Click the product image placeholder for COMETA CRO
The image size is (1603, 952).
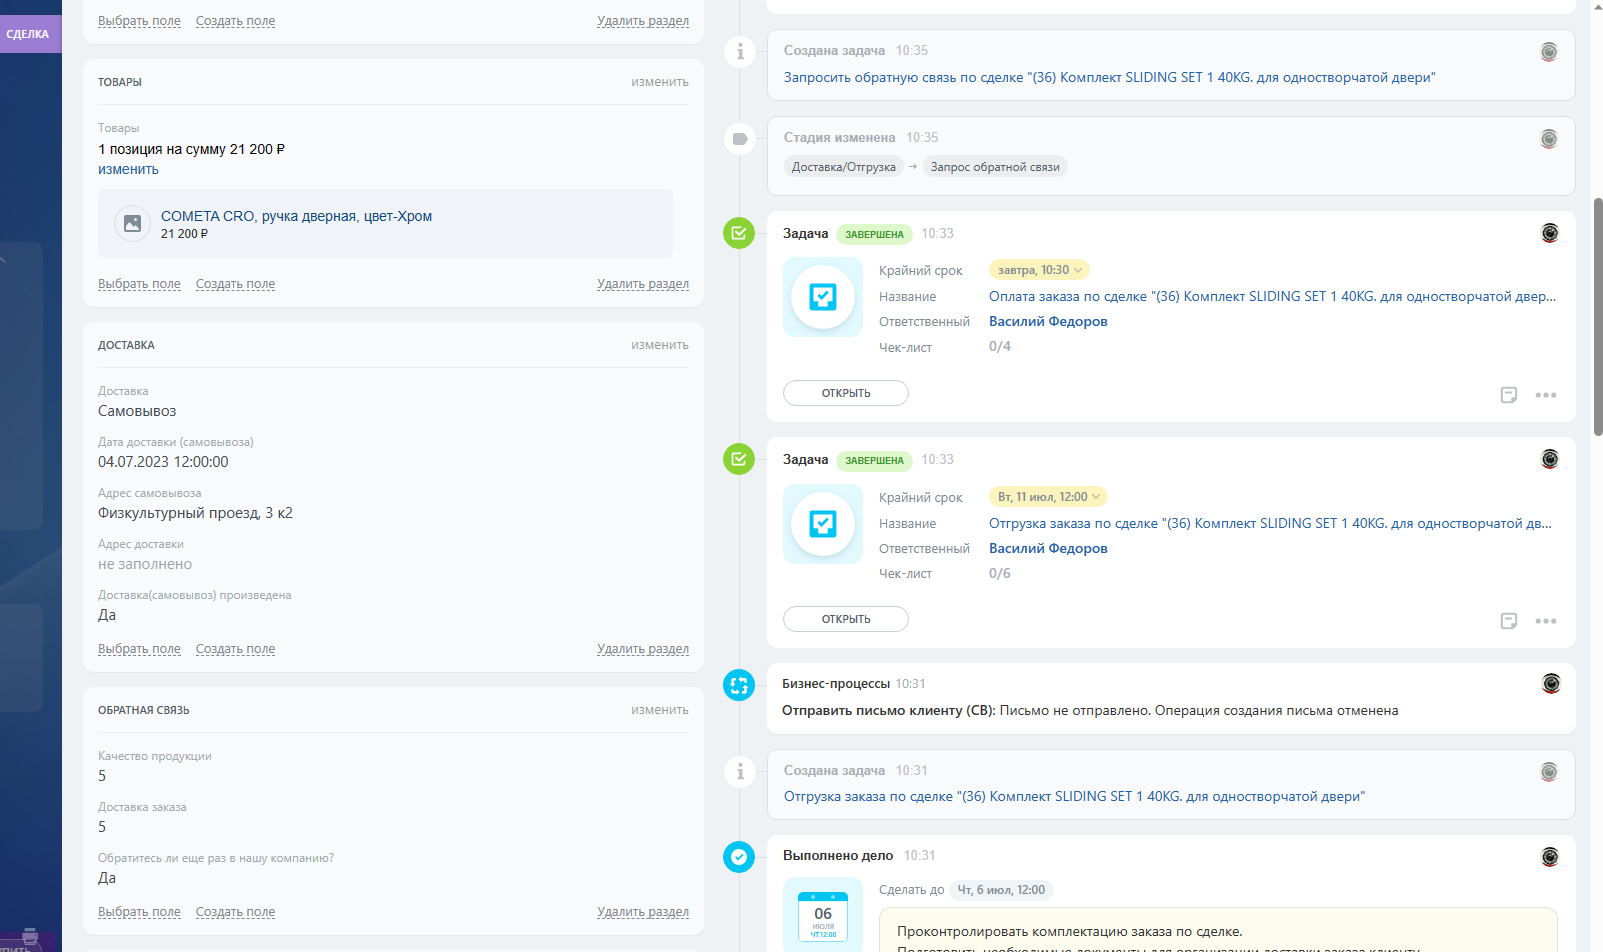132,224
